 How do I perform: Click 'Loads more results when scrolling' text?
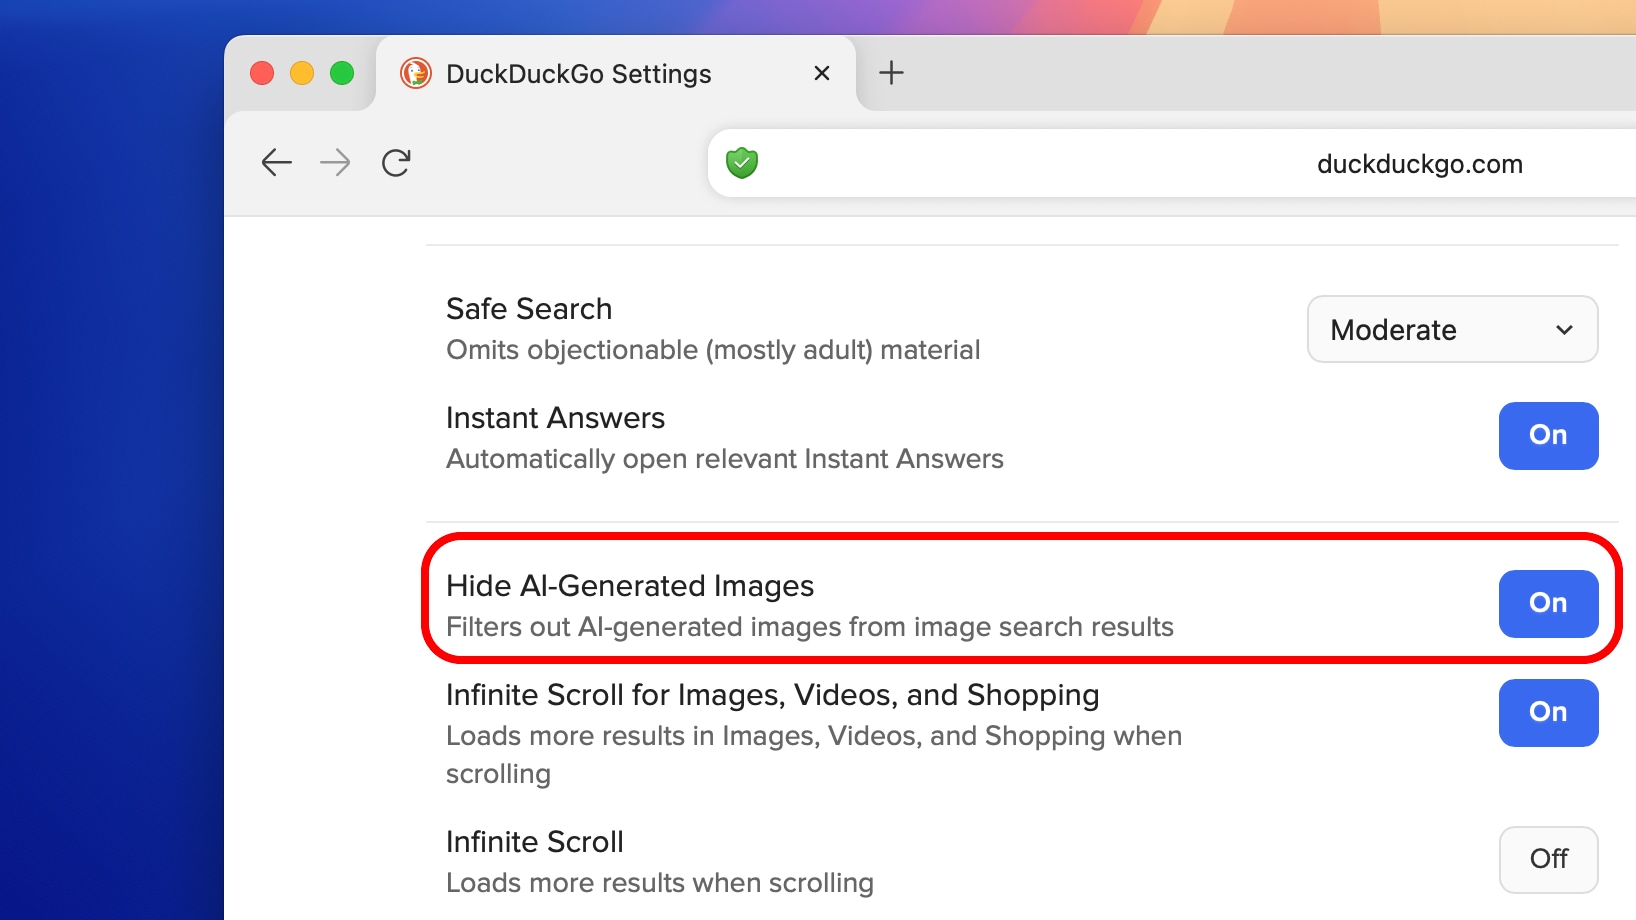660,883
